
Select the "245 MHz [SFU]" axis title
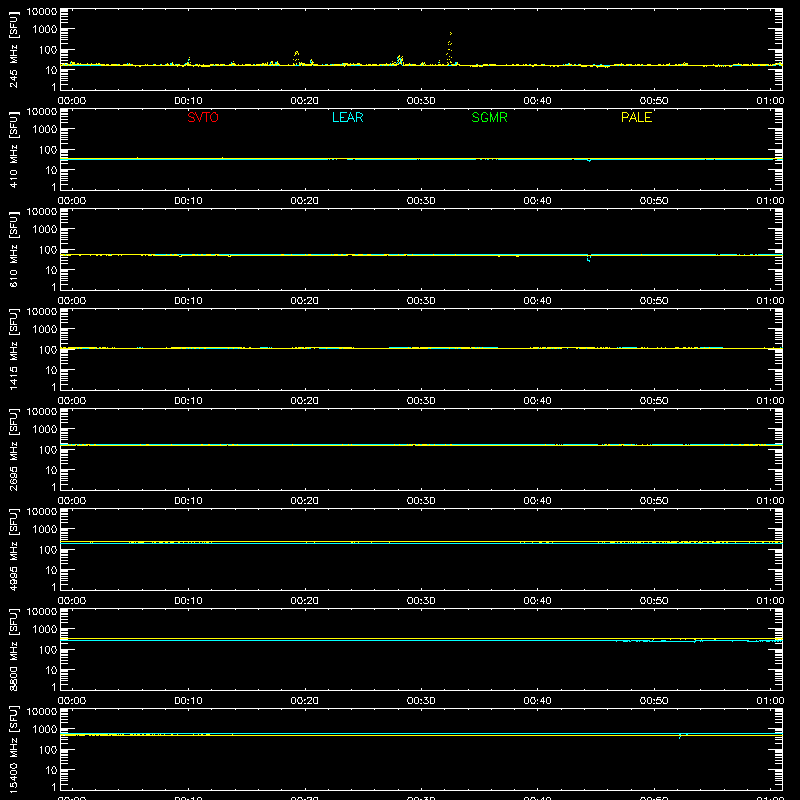click(13, 49)
